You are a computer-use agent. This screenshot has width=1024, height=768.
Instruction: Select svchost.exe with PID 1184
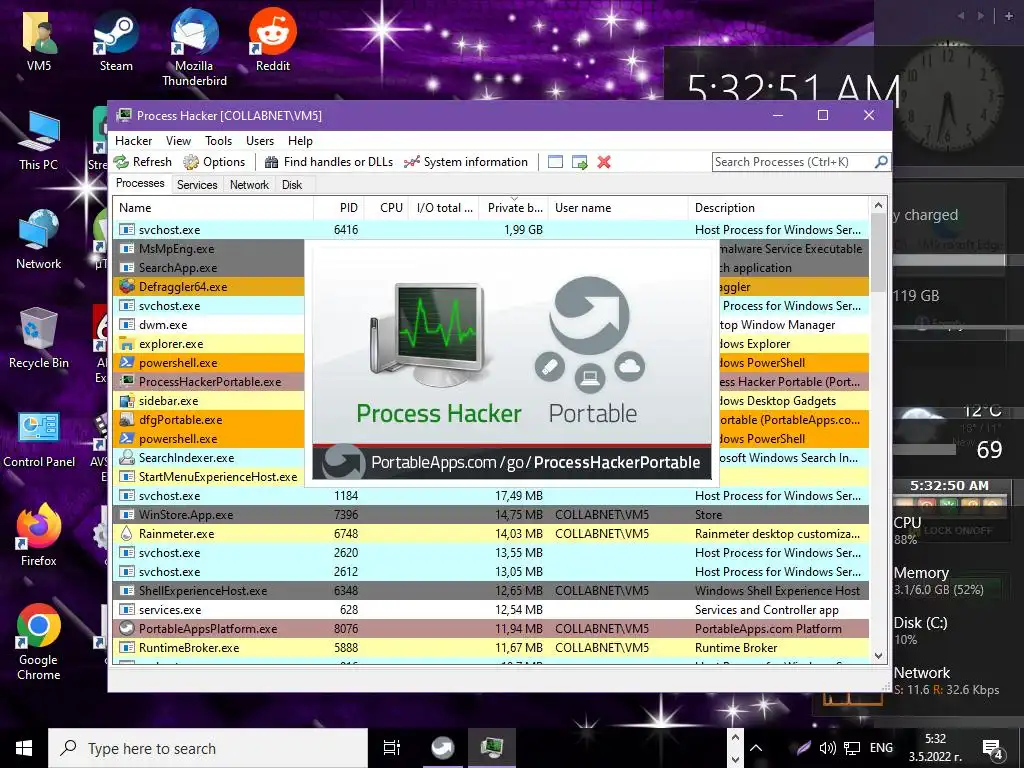pos(491,496)
